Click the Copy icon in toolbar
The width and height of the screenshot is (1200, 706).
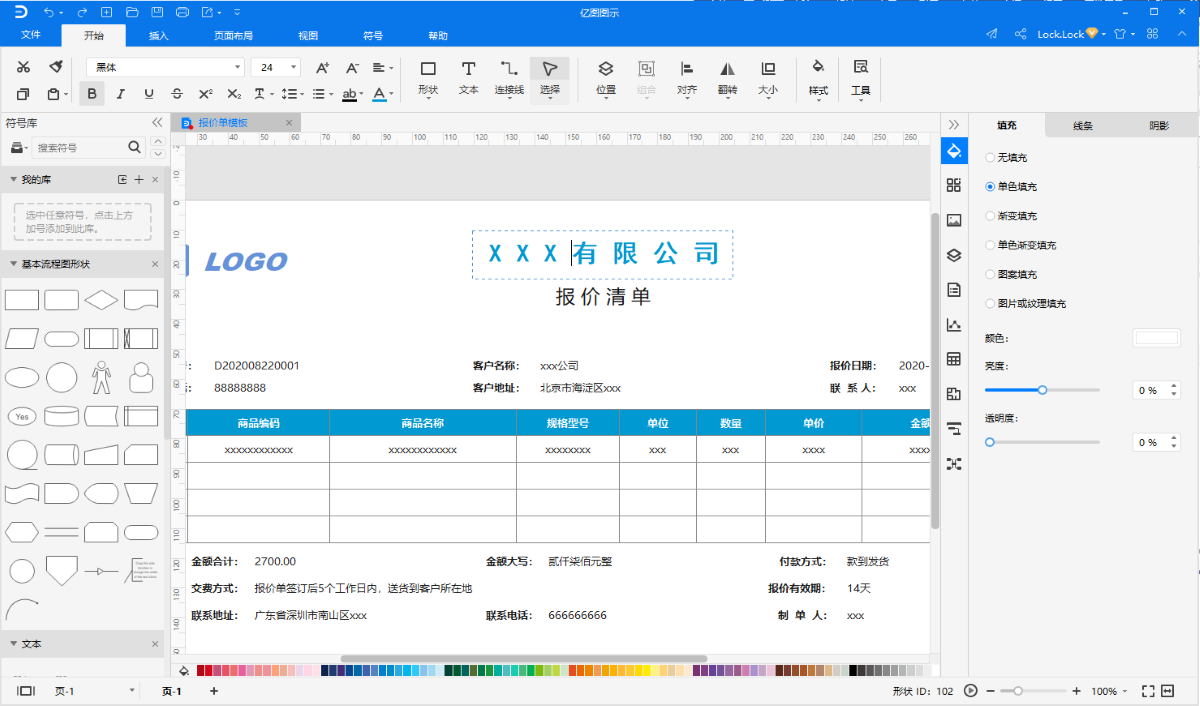(x=24, y=94)
